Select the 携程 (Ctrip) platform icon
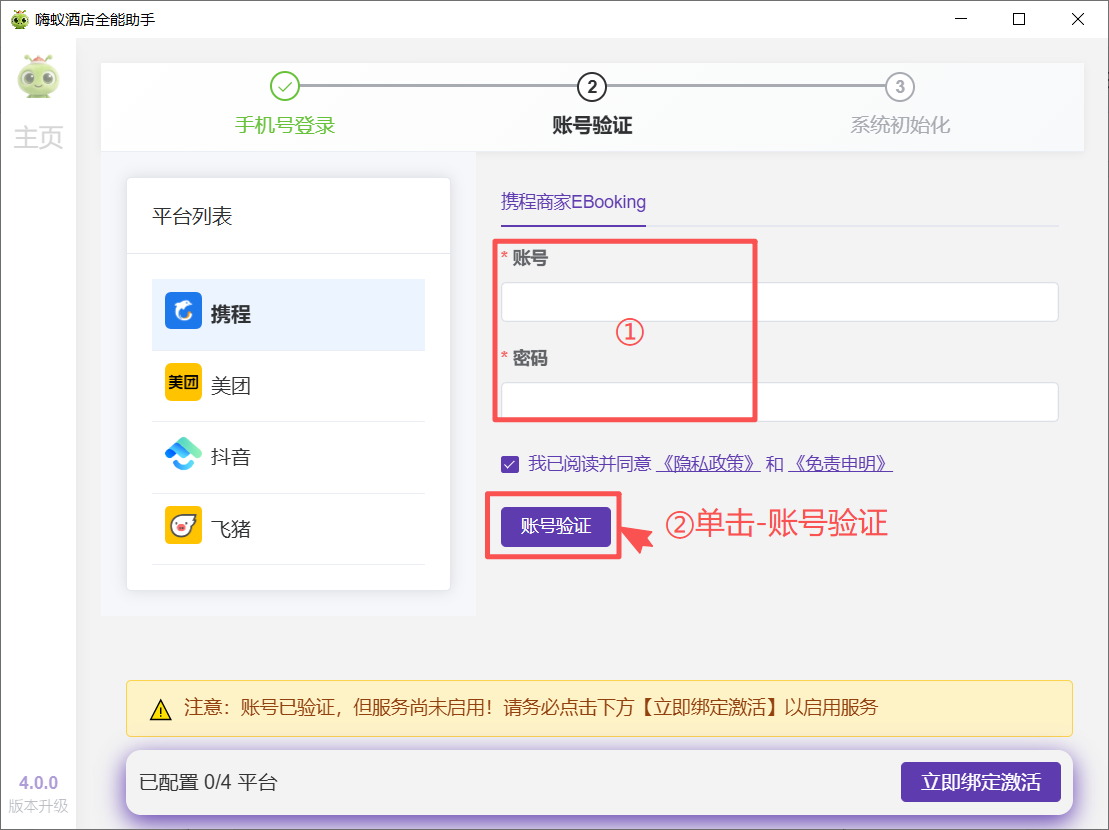 tap(182, 311)
